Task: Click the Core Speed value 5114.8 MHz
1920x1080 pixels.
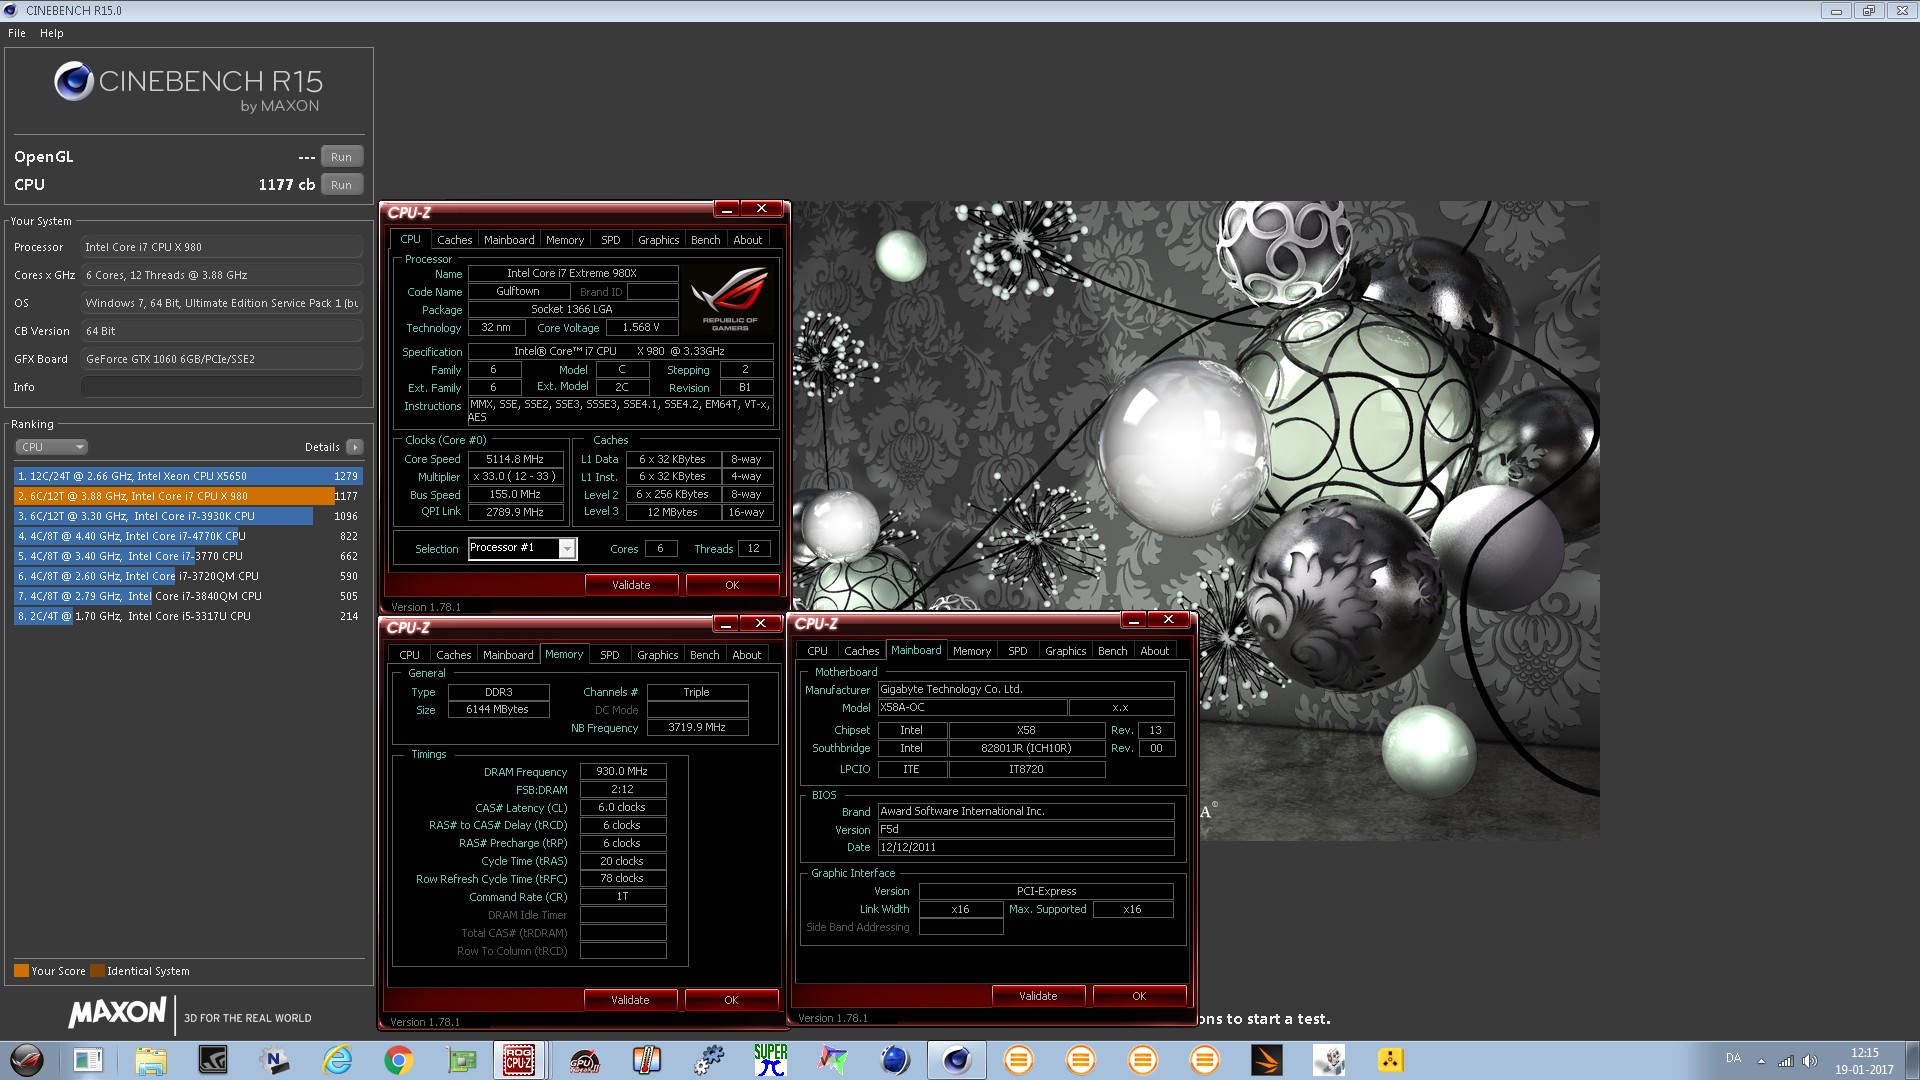Action: tap(515, 459)
